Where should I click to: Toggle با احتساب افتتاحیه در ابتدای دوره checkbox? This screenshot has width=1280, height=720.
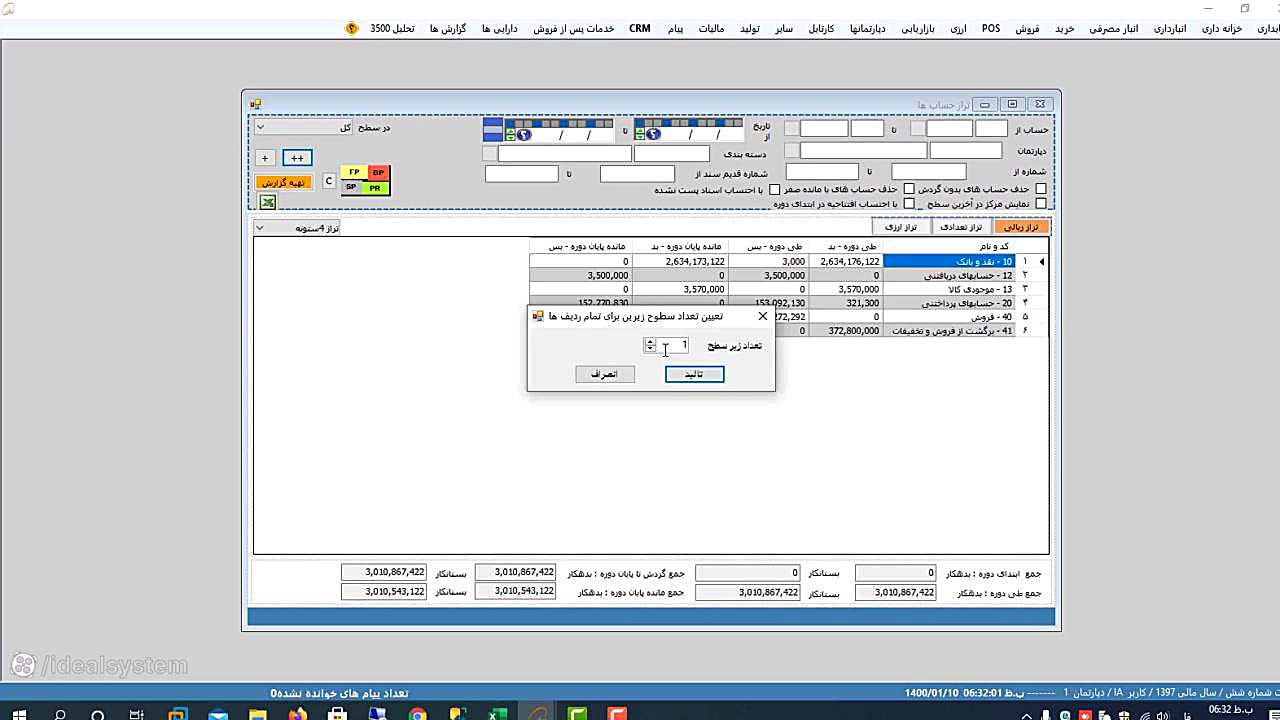click(x=909, y=204)
